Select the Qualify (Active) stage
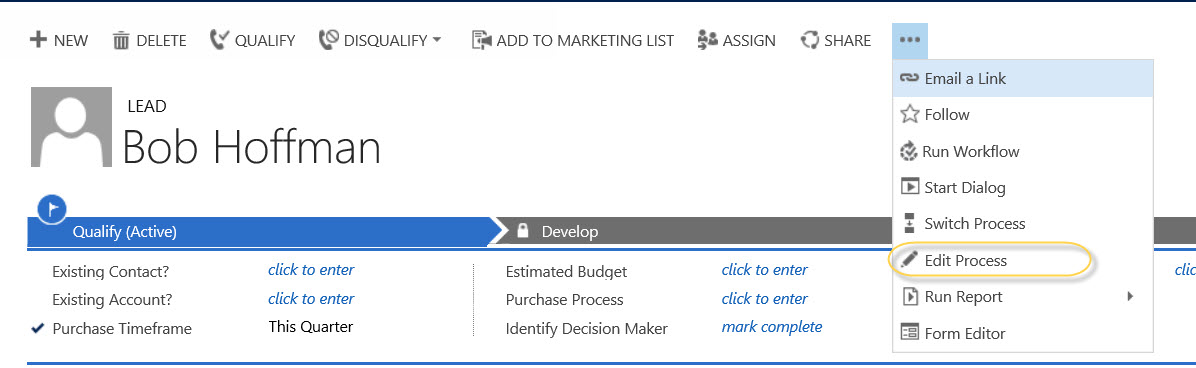This screenshot has height=368, width=1196. click(262, 232)
